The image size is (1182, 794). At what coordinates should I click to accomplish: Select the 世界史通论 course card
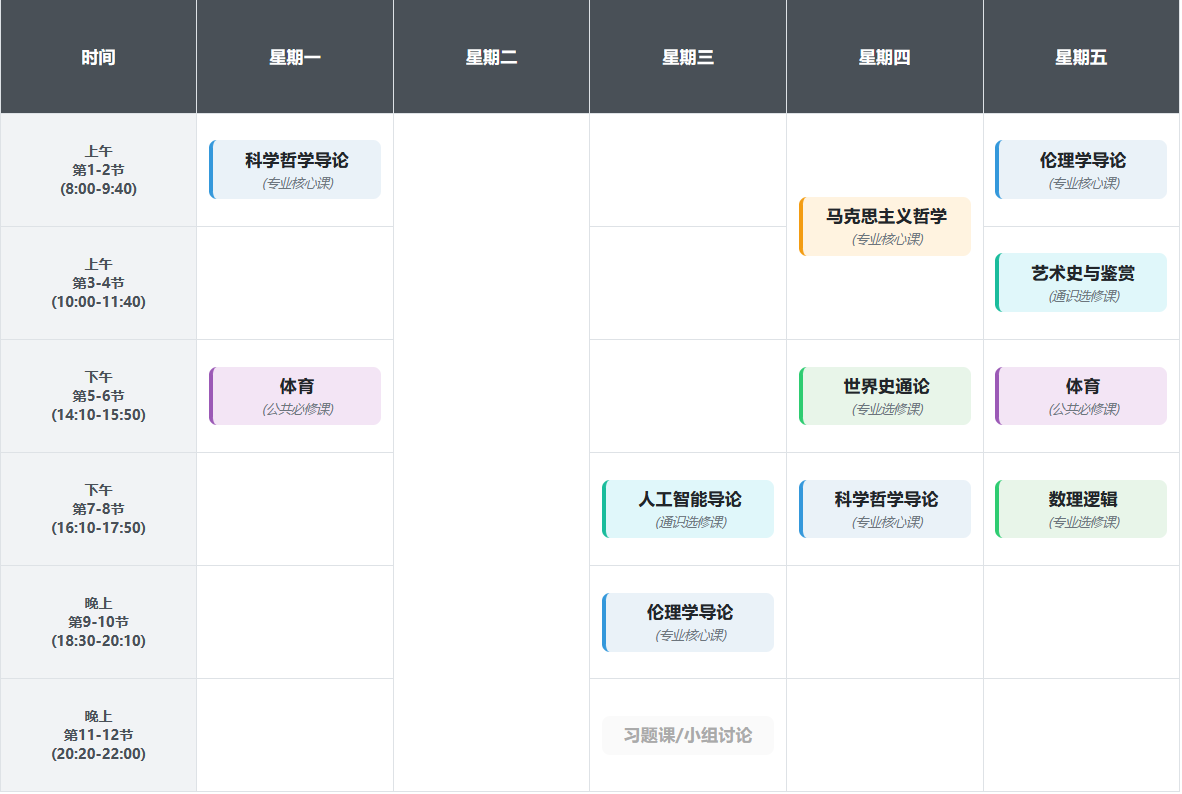point(885,396)
